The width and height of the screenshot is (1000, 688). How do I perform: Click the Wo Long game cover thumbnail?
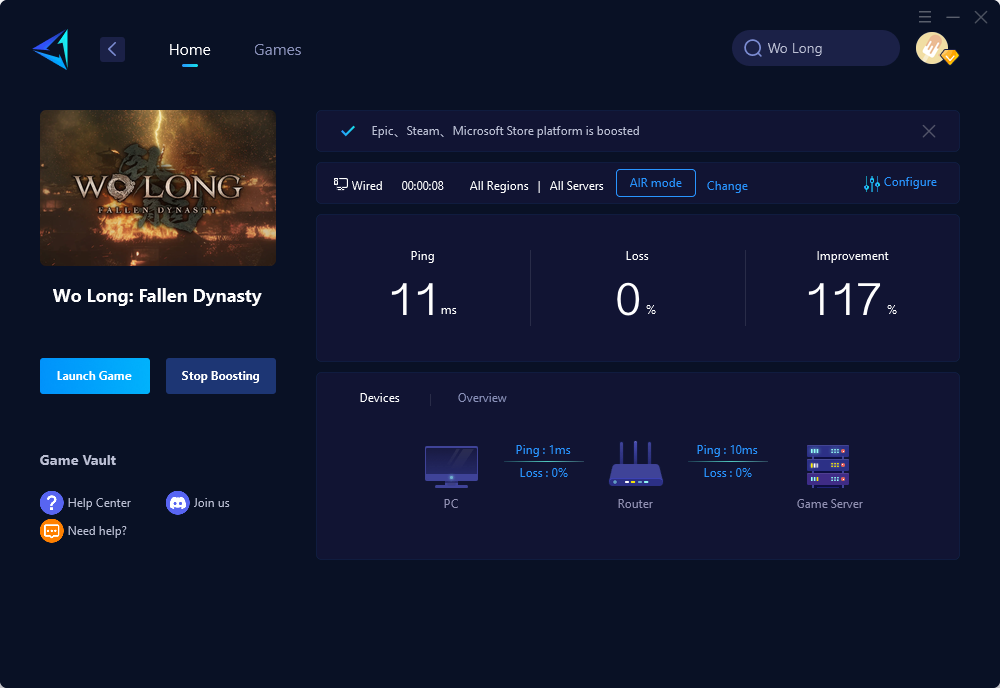158,188
